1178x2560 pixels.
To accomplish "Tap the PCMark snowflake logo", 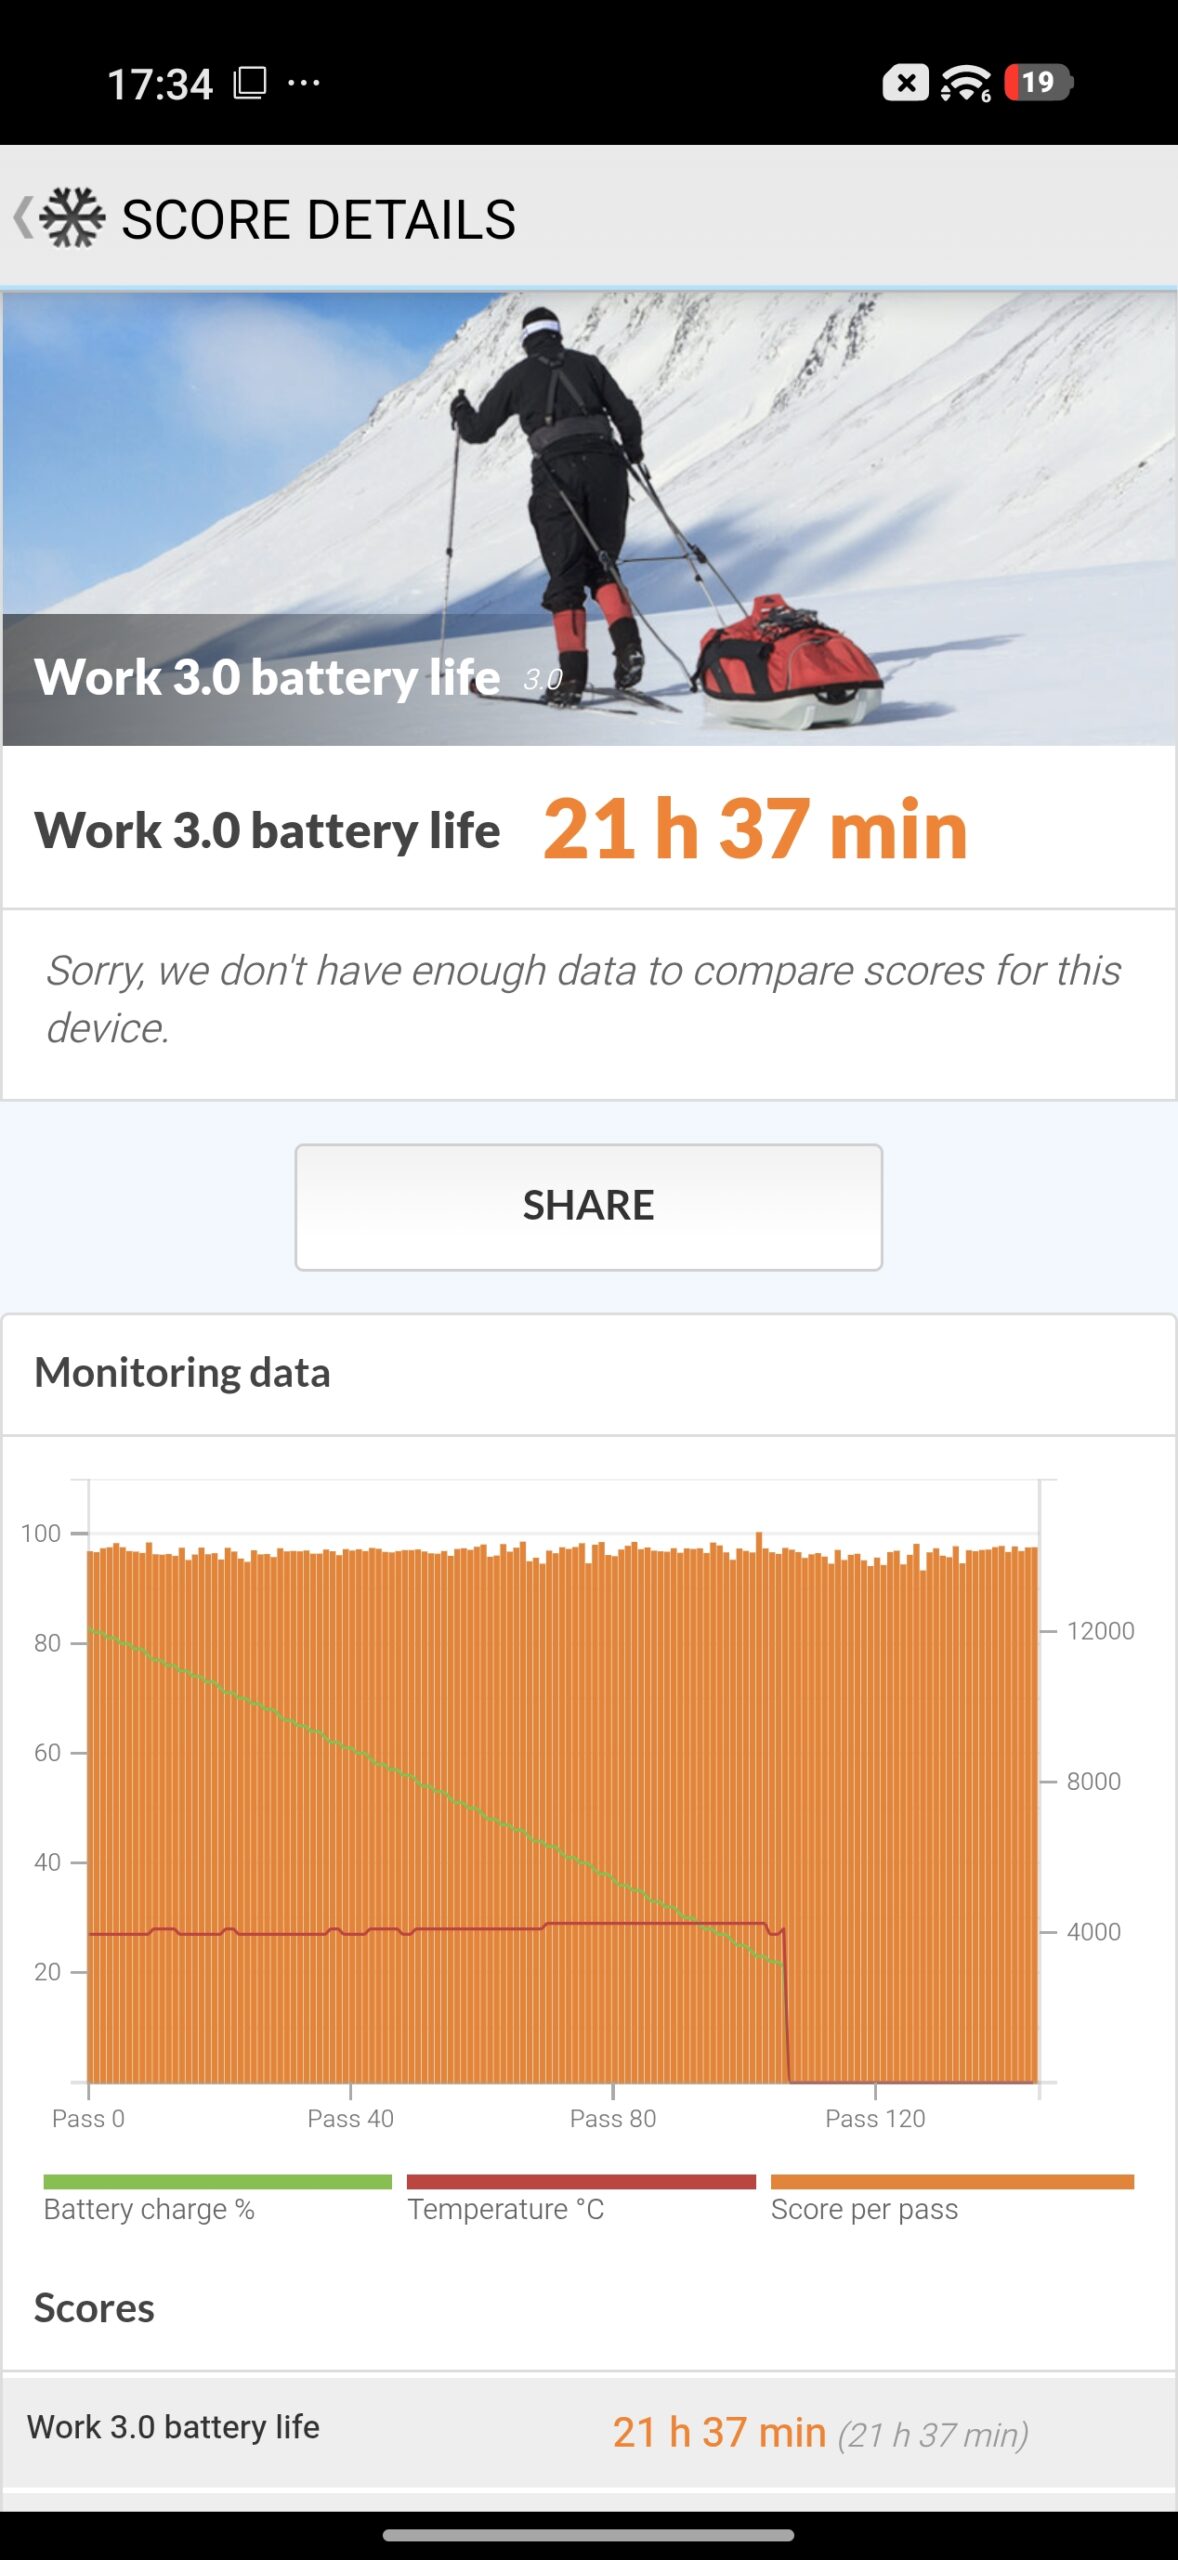I will [73, 217].
